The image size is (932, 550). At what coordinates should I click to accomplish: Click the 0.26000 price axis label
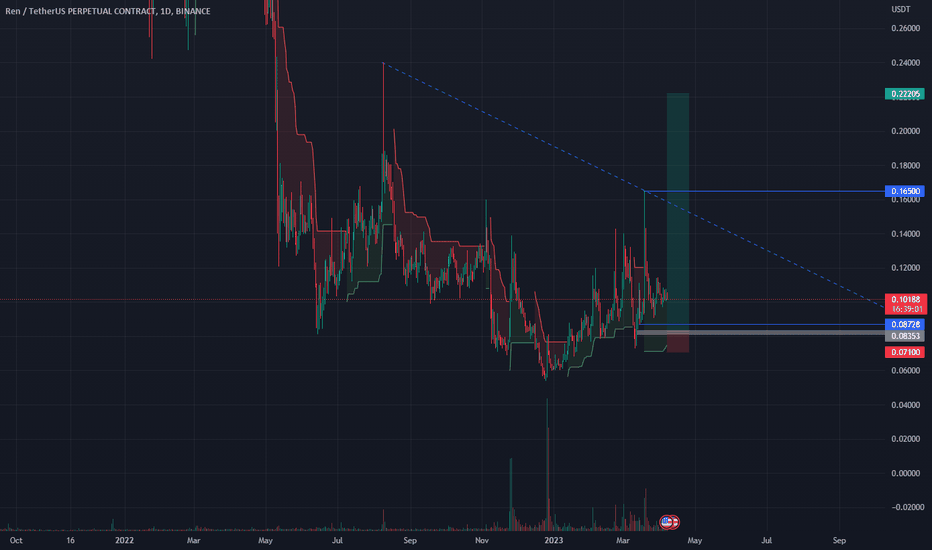(905, 29)
